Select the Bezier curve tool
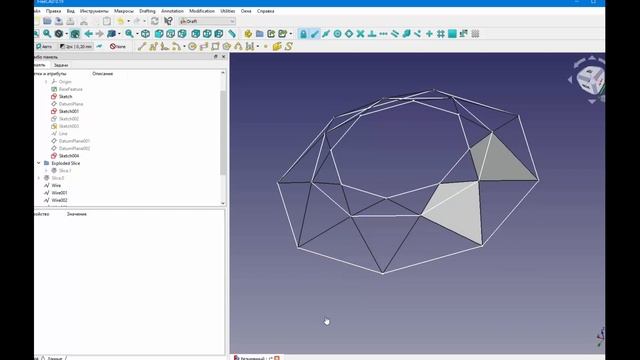This screenshot has width=640, height=360. click(249, 46)
